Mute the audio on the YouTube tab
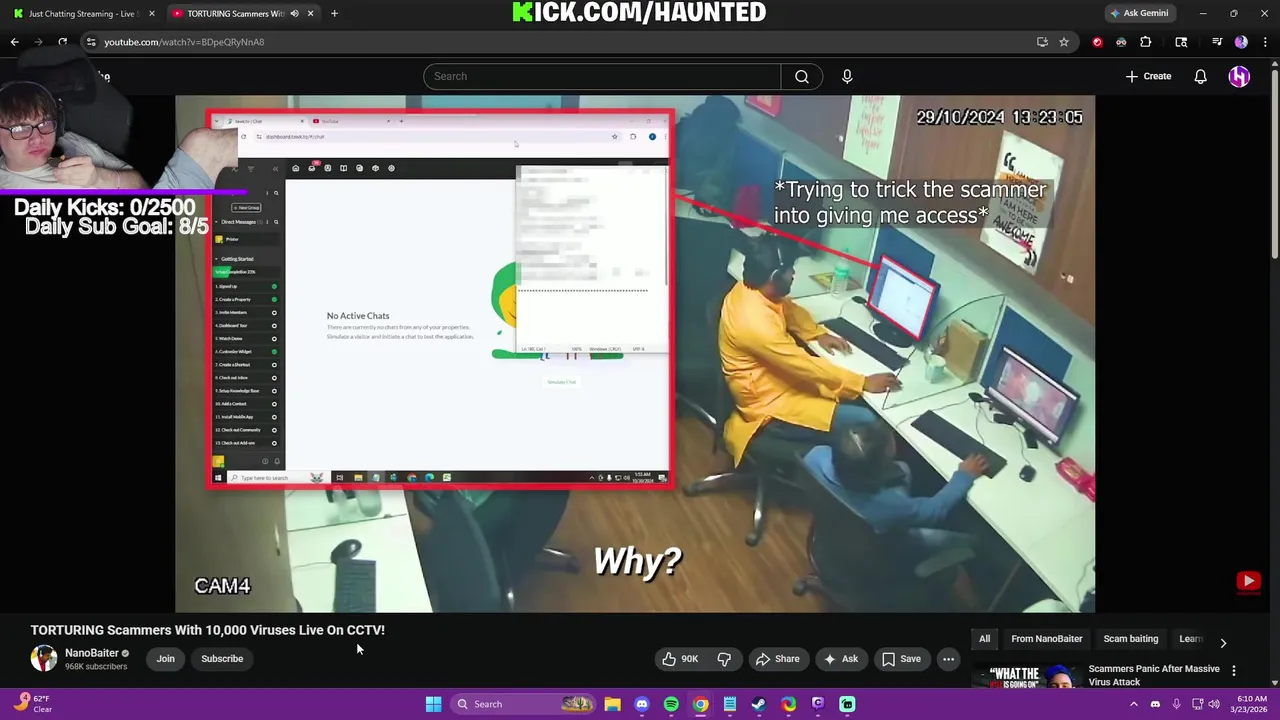Screen dimensions: 1280x720 (294, 13)
